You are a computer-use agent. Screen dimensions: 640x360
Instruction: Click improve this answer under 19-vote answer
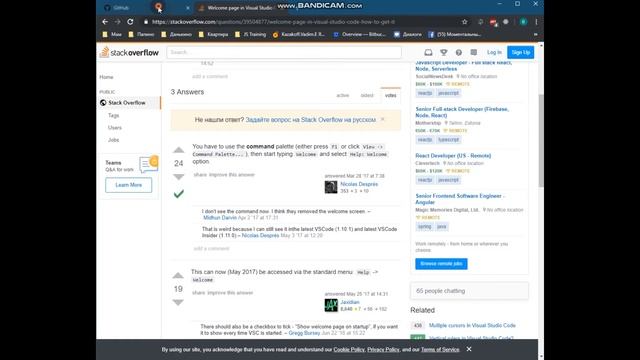(x=230, y=293)
